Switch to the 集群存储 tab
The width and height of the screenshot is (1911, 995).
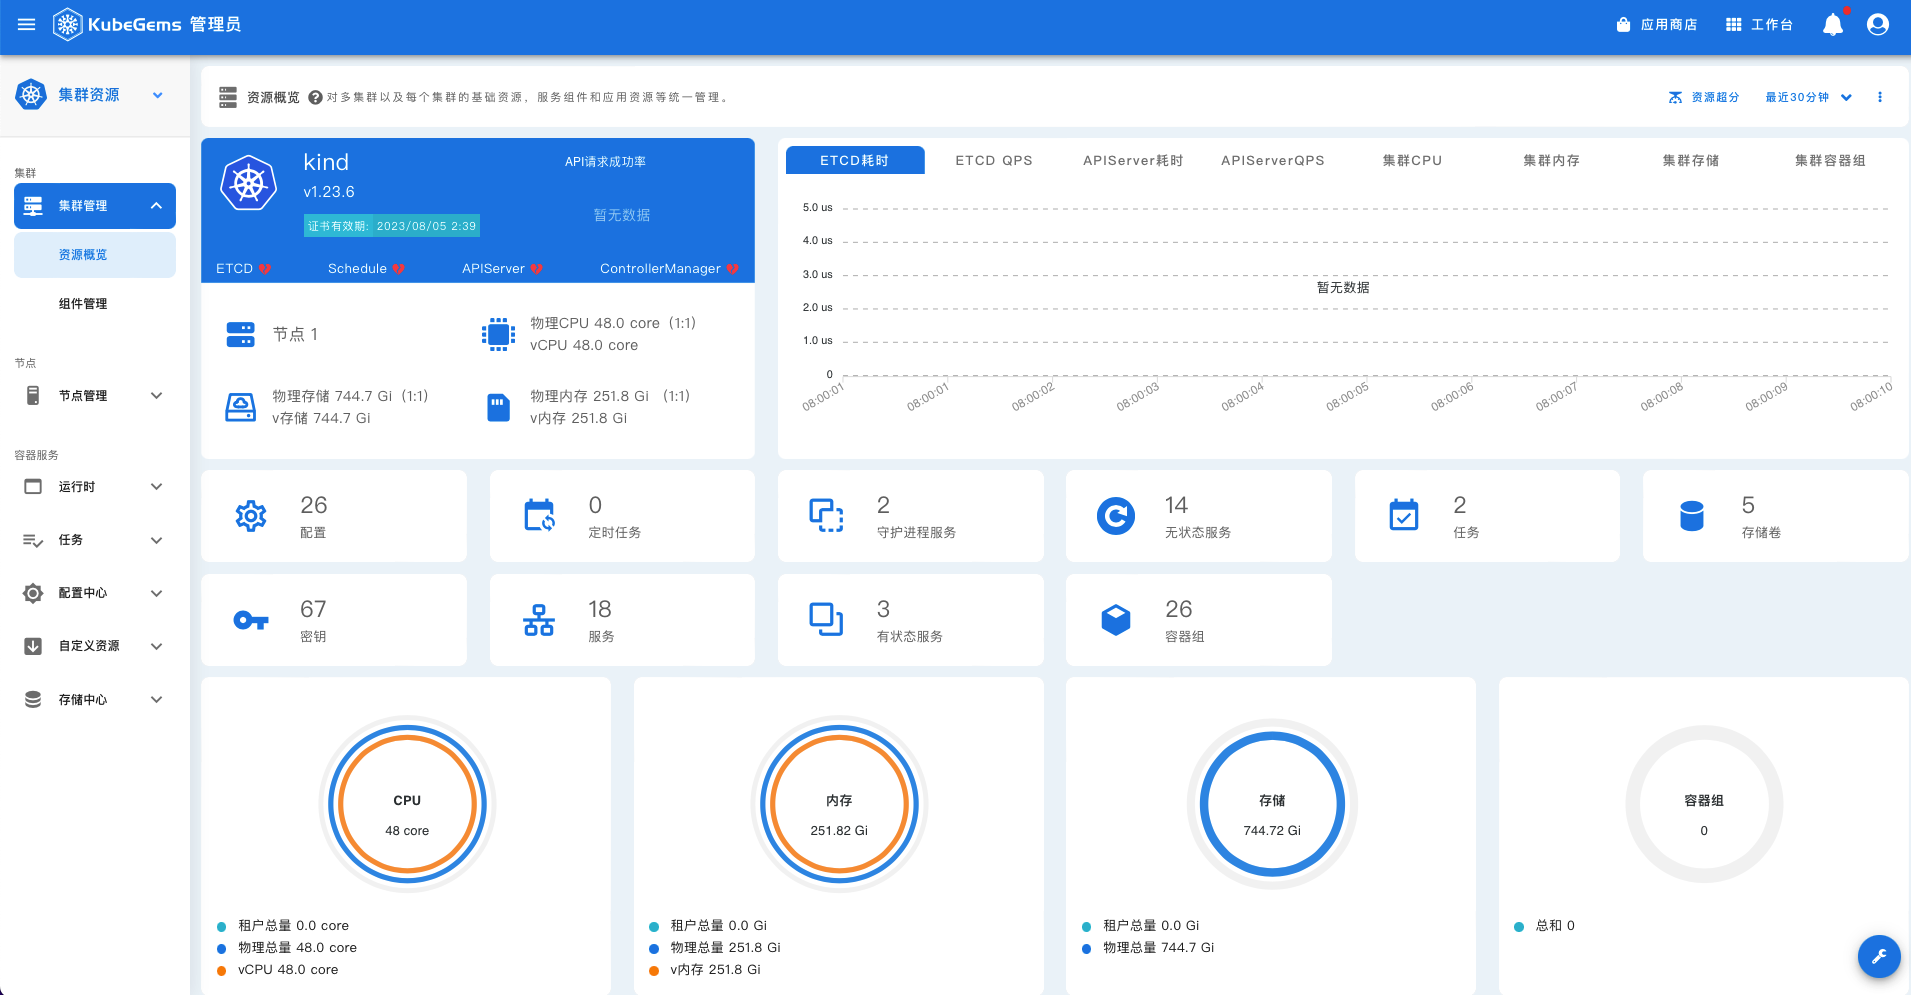[1691, 160]
